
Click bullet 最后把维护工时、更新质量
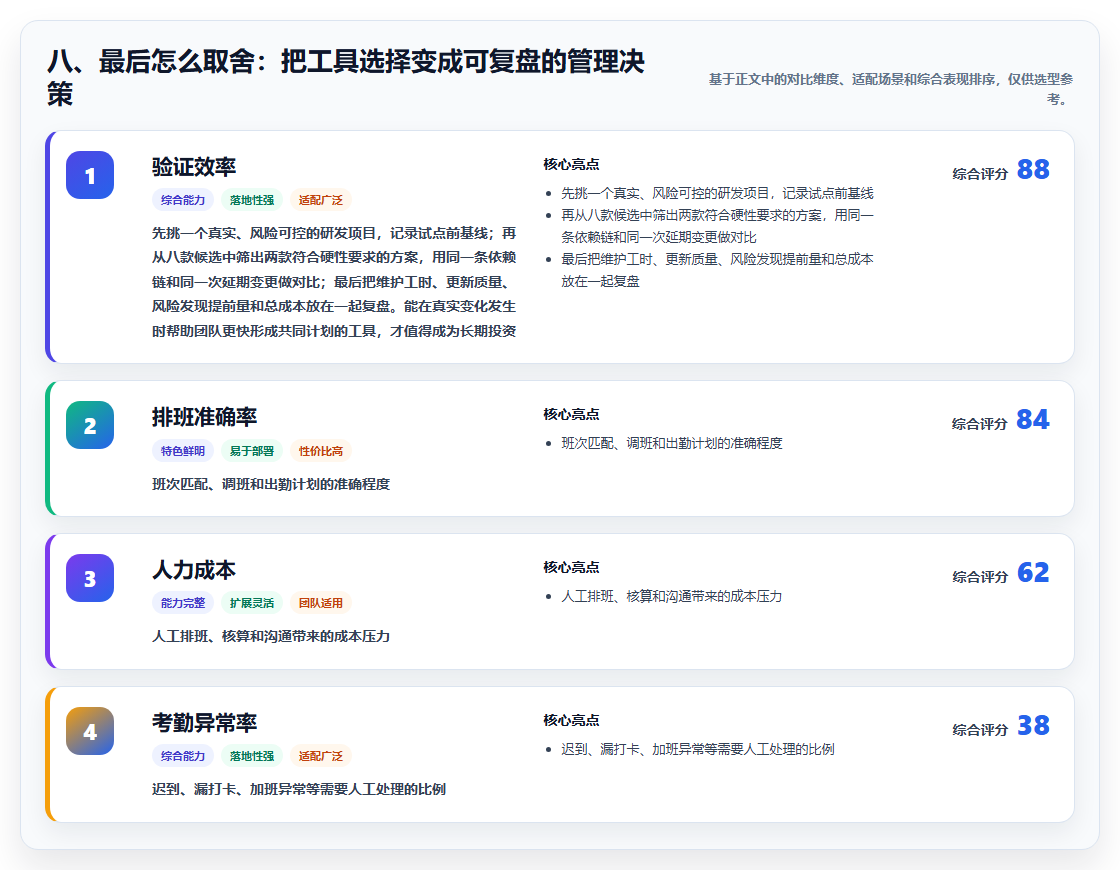tap(717, 270)
